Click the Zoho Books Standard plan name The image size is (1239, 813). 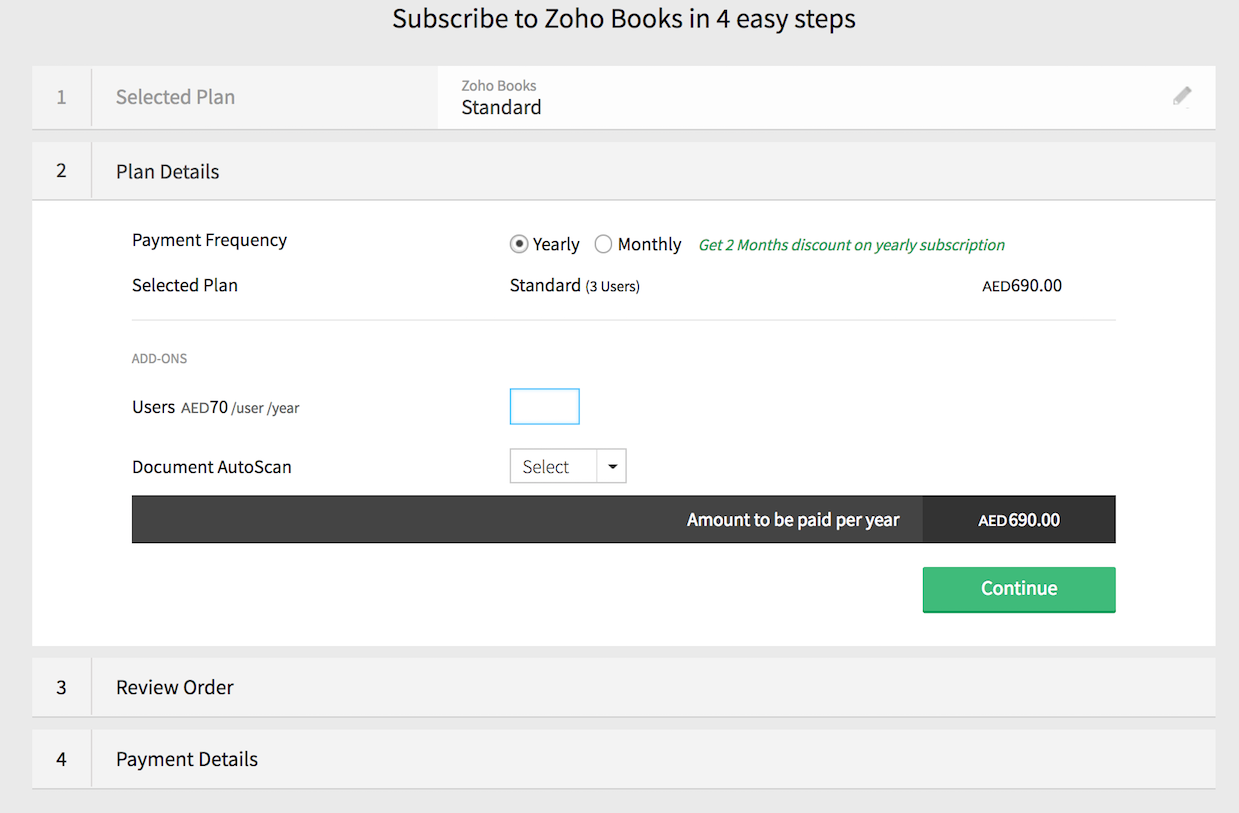pos(501,107)
